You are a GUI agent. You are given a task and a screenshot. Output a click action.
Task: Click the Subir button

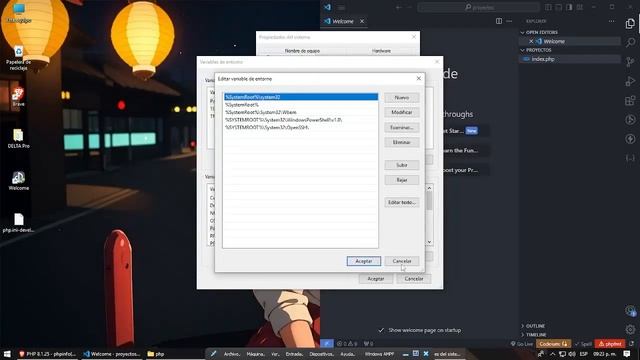402,165
